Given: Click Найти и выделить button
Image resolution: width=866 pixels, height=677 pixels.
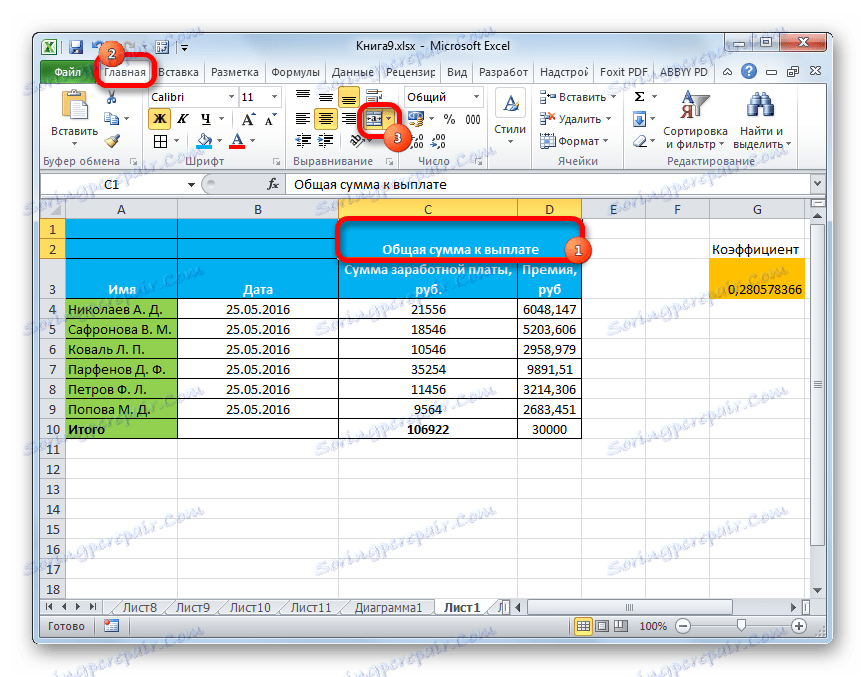Looking at the screenshot, I should 762,119.
